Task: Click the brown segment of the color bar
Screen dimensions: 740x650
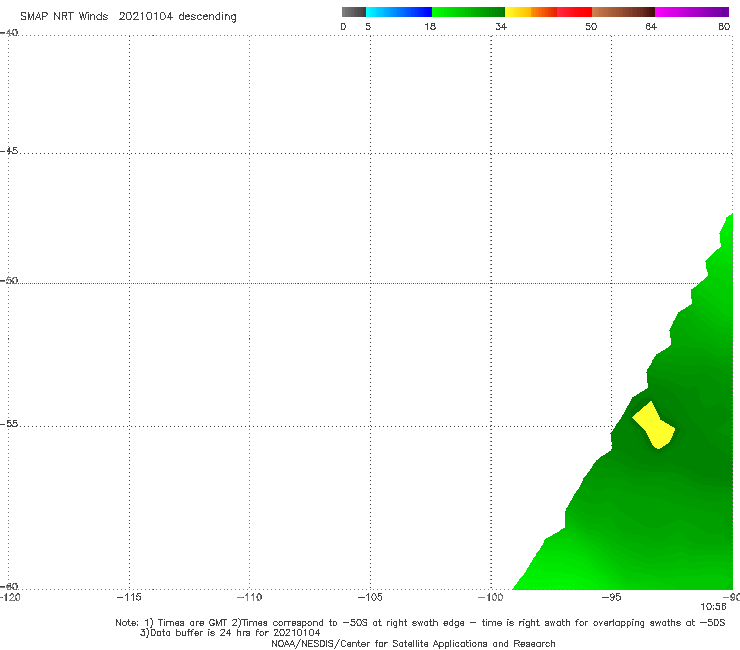Action: pyautogui.click(x=623, y=12)
